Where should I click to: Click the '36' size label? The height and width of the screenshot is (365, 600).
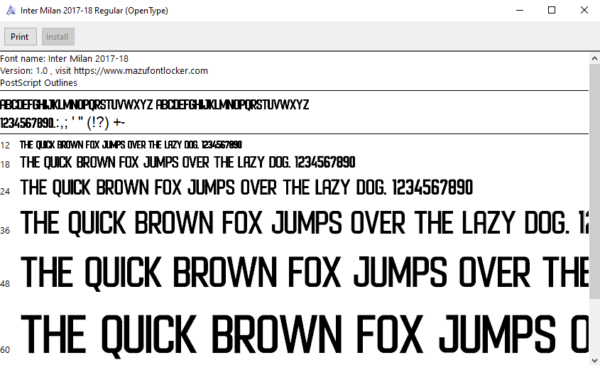coord(5,231)
